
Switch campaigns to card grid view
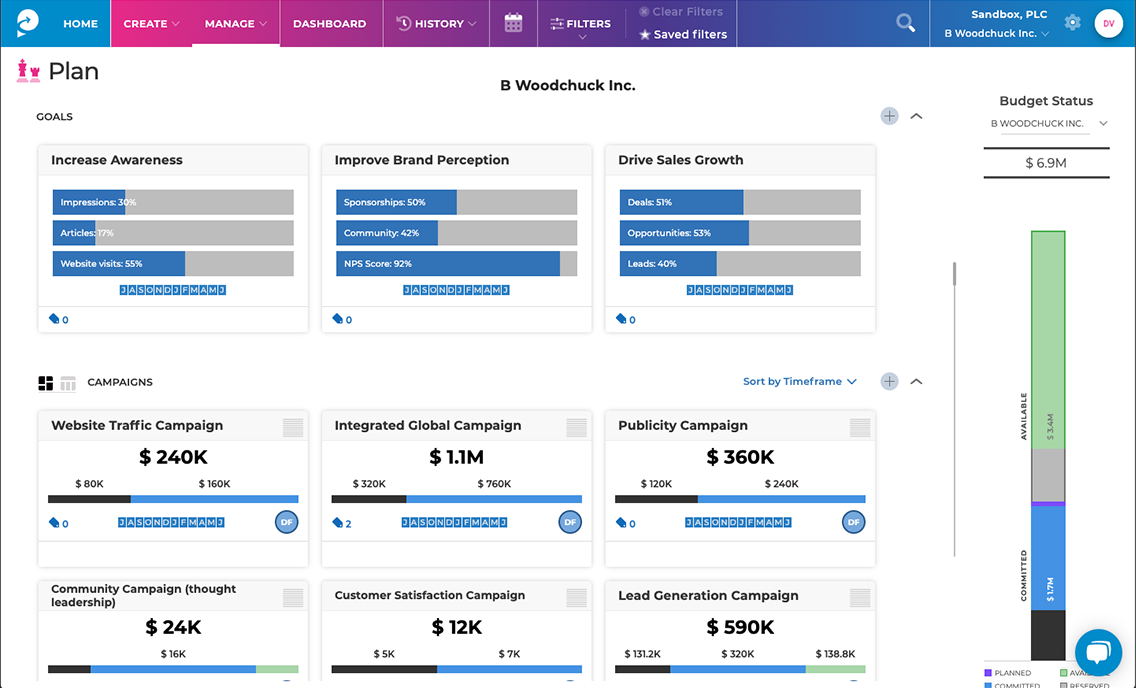click(x=46, y=383)
